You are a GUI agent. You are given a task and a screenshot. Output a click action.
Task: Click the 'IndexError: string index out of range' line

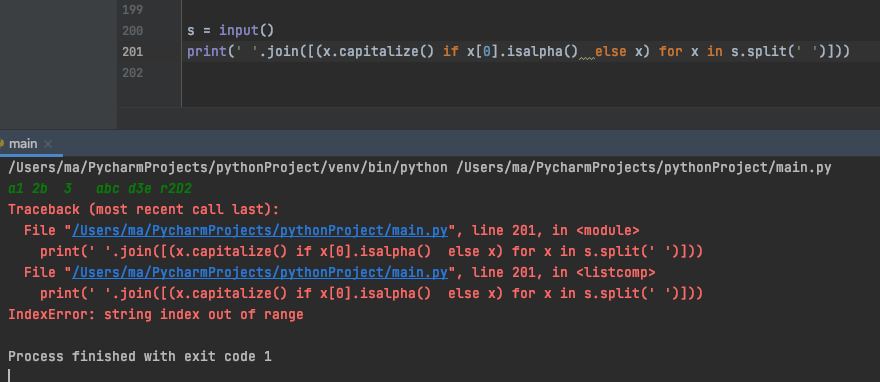(155, 315)
